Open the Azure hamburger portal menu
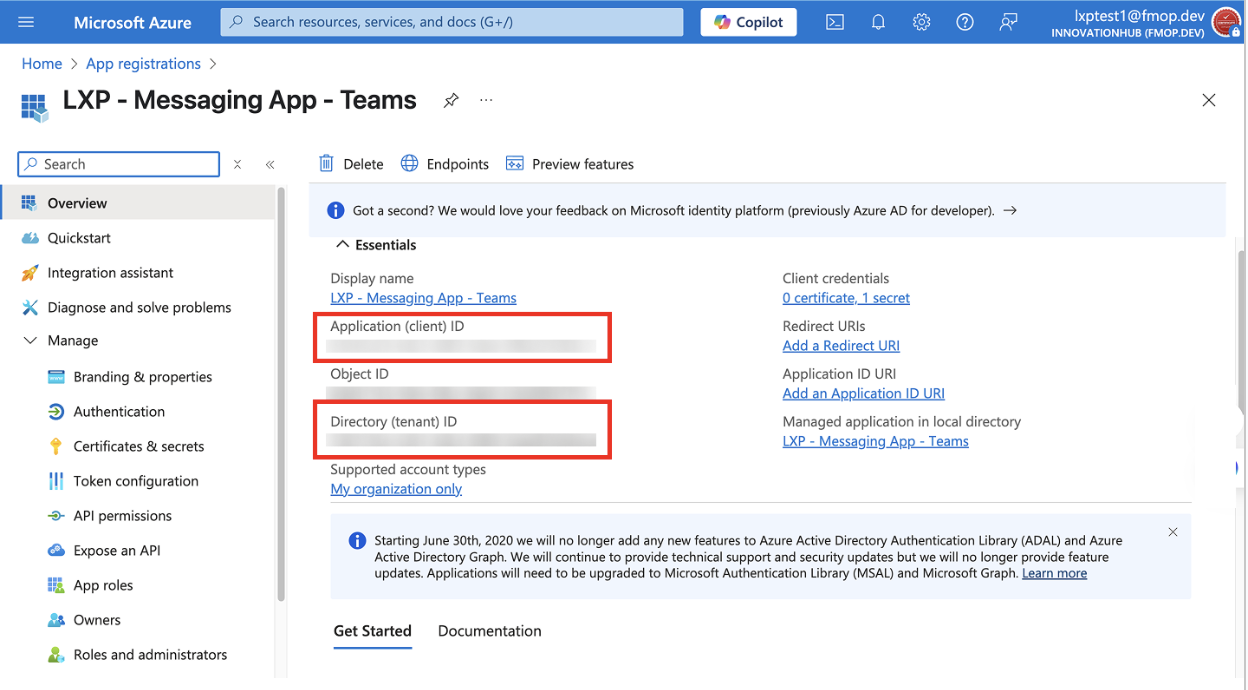1248x690 pixels. 26,22
